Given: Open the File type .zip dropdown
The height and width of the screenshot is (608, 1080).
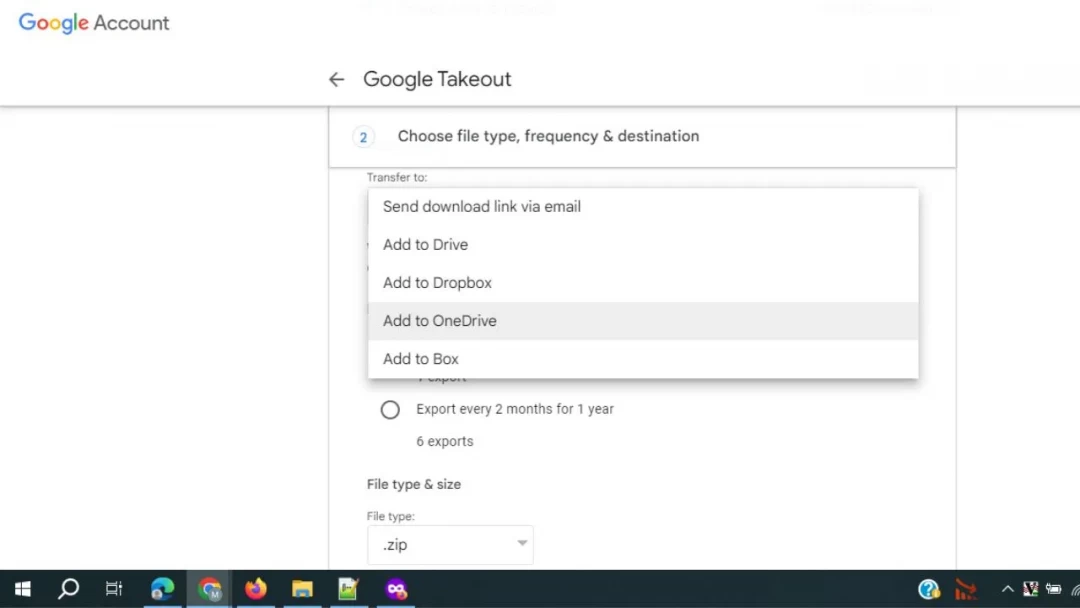Looking at the screenshot, I should [450, 544].
